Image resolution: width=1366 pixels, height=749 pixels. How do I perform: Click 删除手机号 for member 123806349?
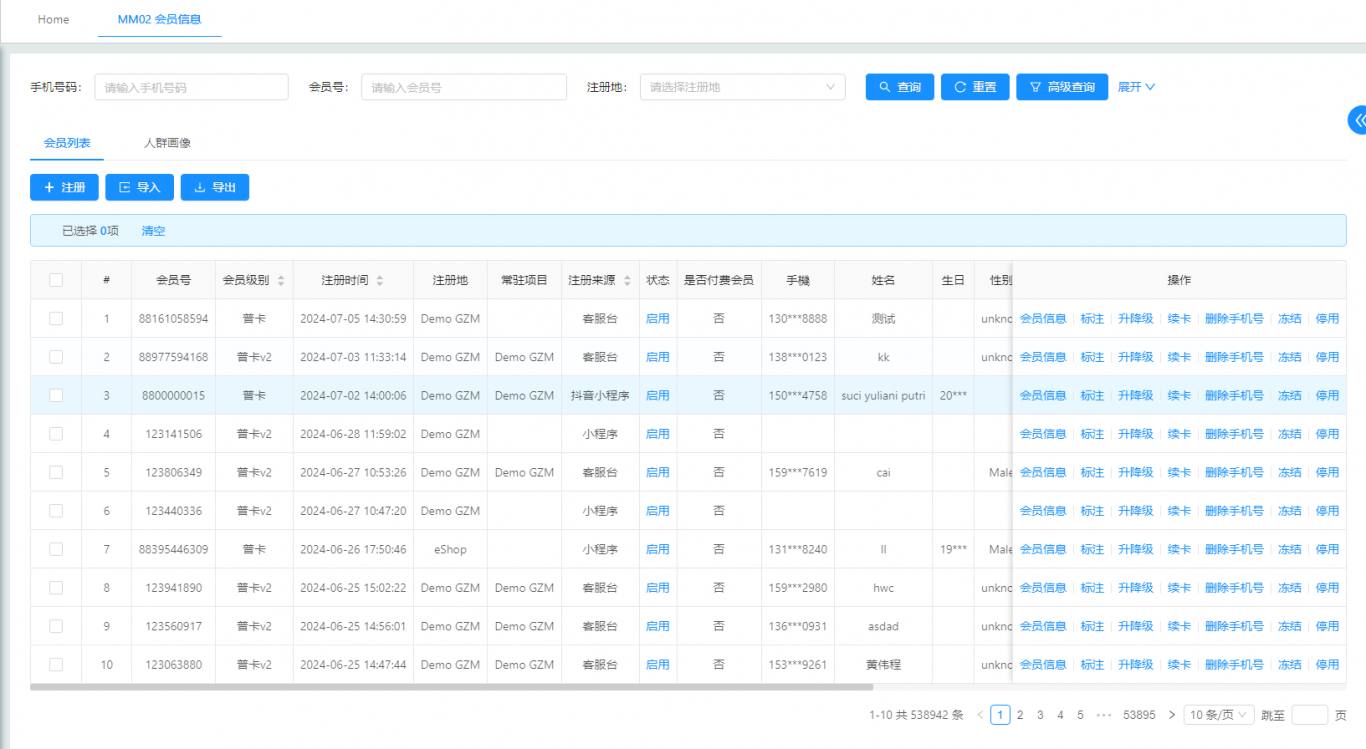click(x=1234, y=472)
